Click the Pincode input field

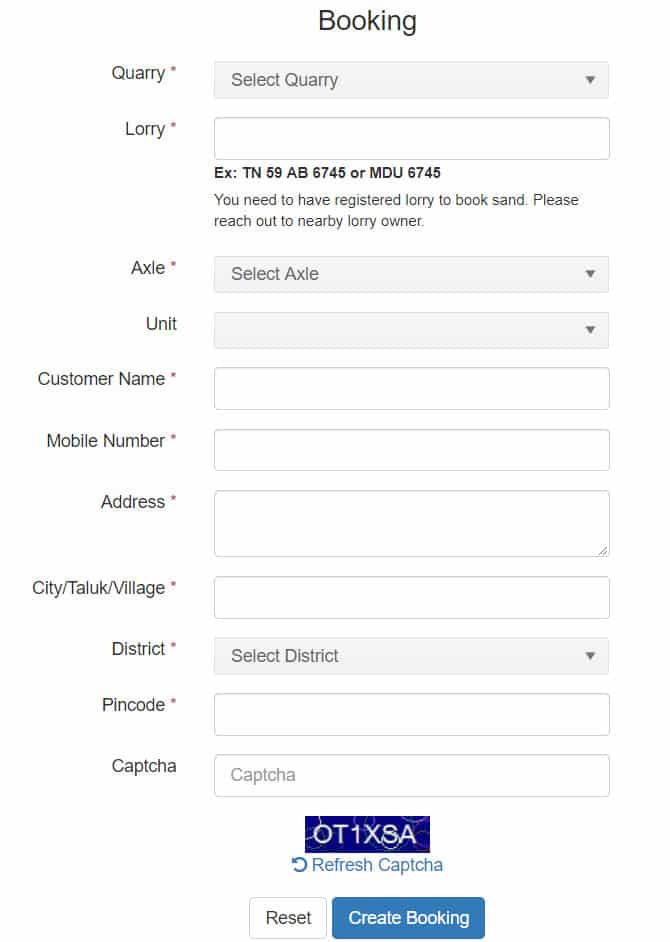(x=411, y=714)
